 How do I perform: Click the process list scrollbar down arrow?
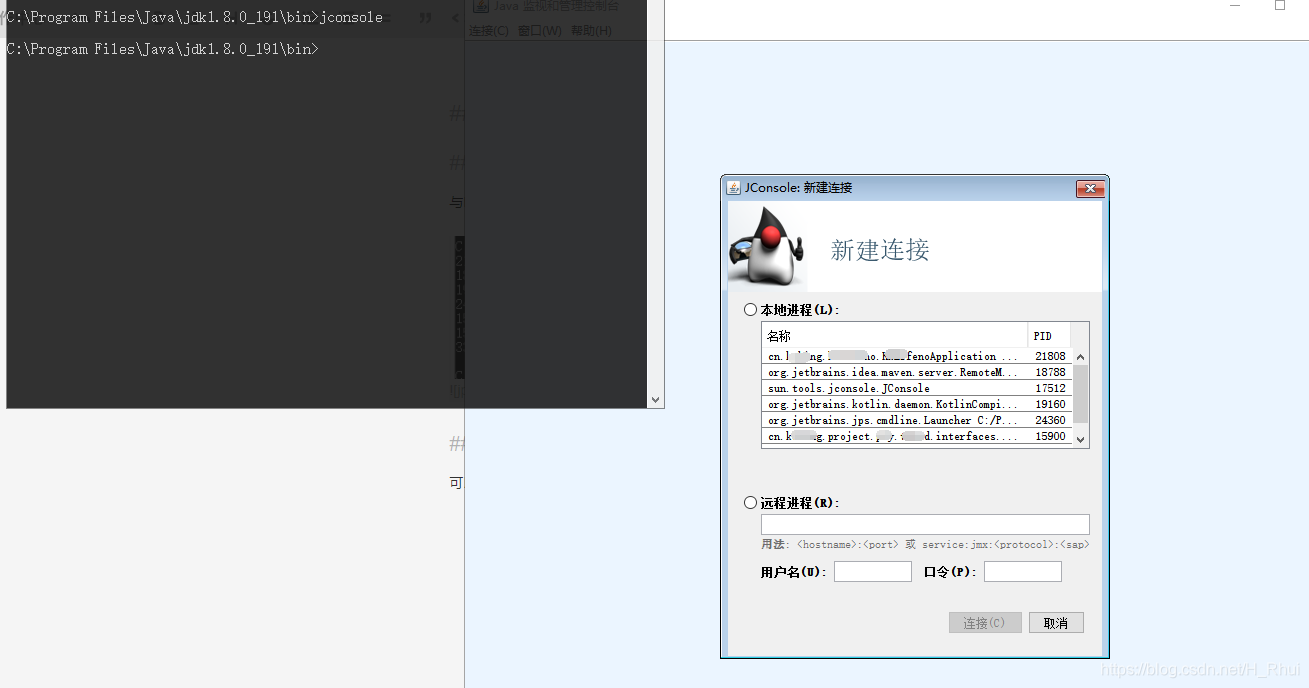pyautogui.click(x=1080, y=438)
